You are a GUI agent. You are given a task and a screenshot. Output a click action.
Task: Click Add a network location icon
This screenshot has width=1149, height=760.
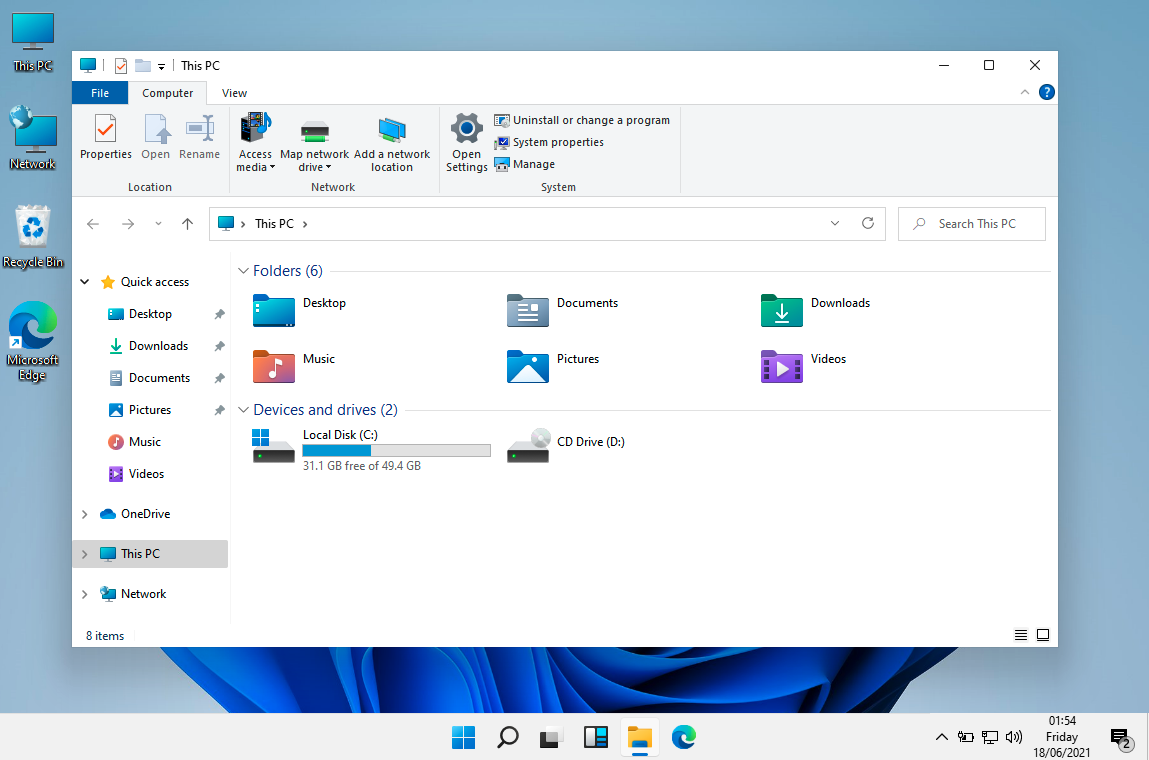click(392, 132)
